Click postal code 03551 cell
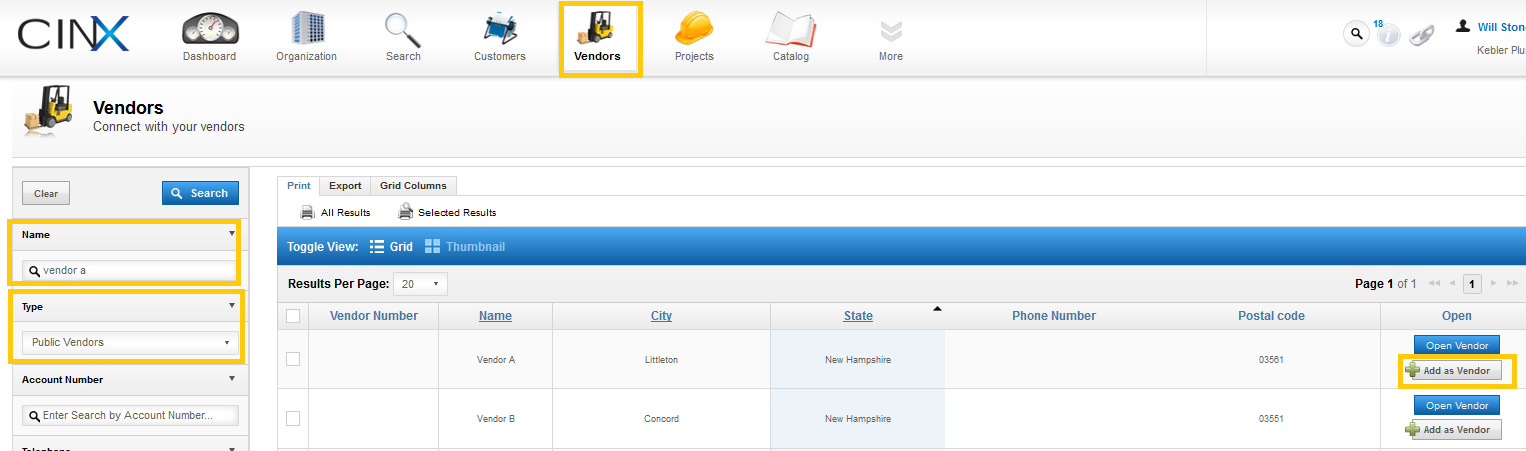The width and height of the screenshot is (1526, 451). (x=1271, y=419)
